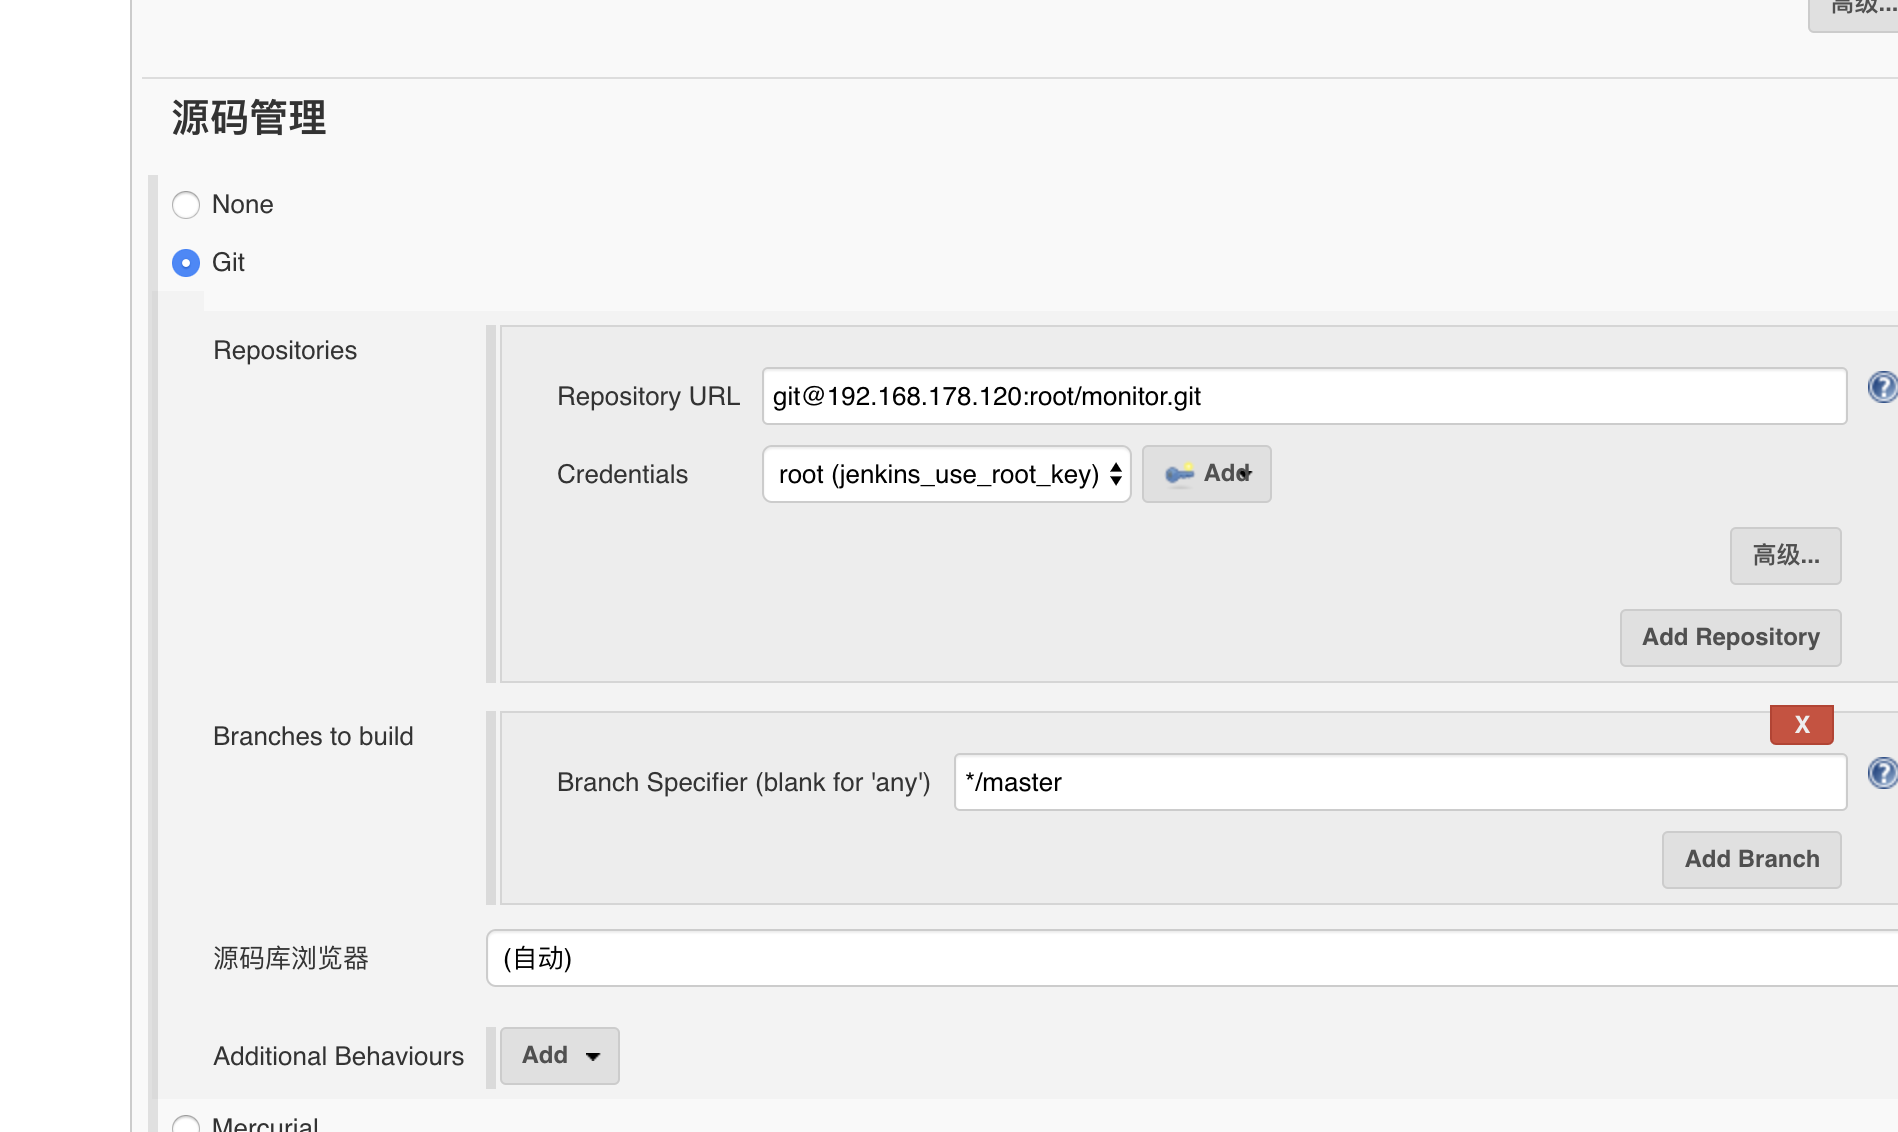
Task: Click the Repositories label
Action: pos(285,350)
